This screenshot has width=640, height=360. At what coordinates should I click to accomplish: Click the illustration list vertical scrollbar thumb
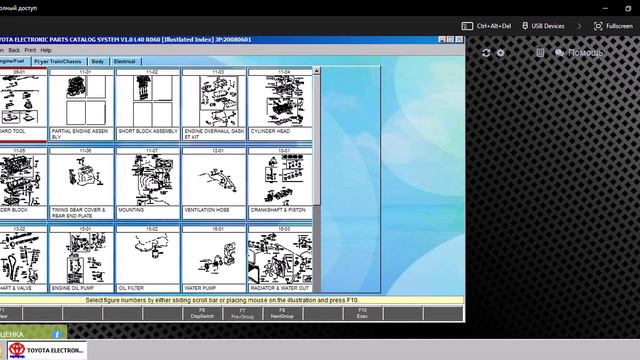pos(317,140)
